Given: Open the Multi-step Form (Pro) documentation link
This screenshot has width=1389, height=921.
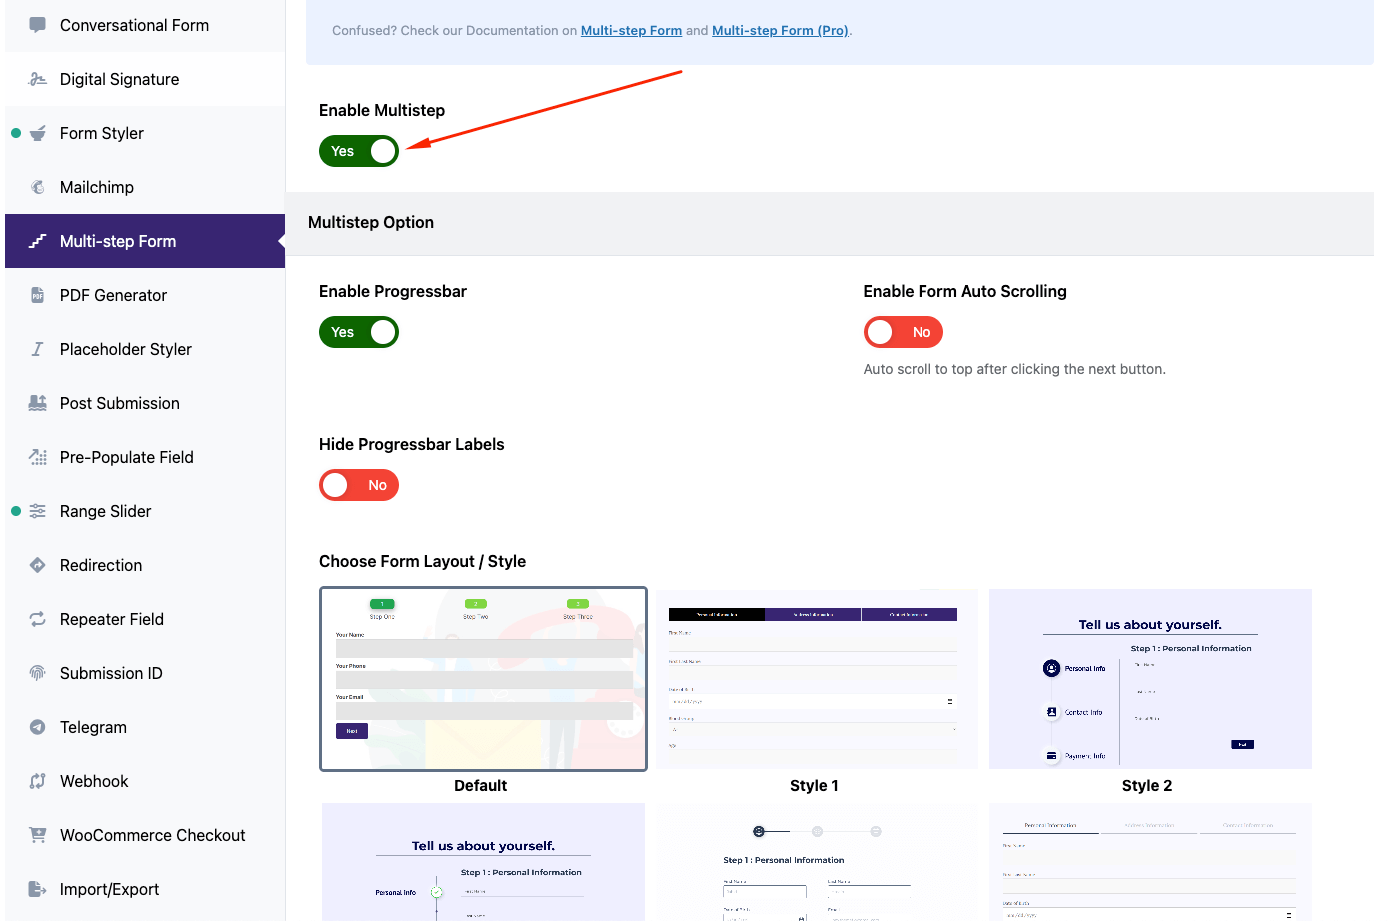Looking at the screenshot, I should (x=780, y=30).
